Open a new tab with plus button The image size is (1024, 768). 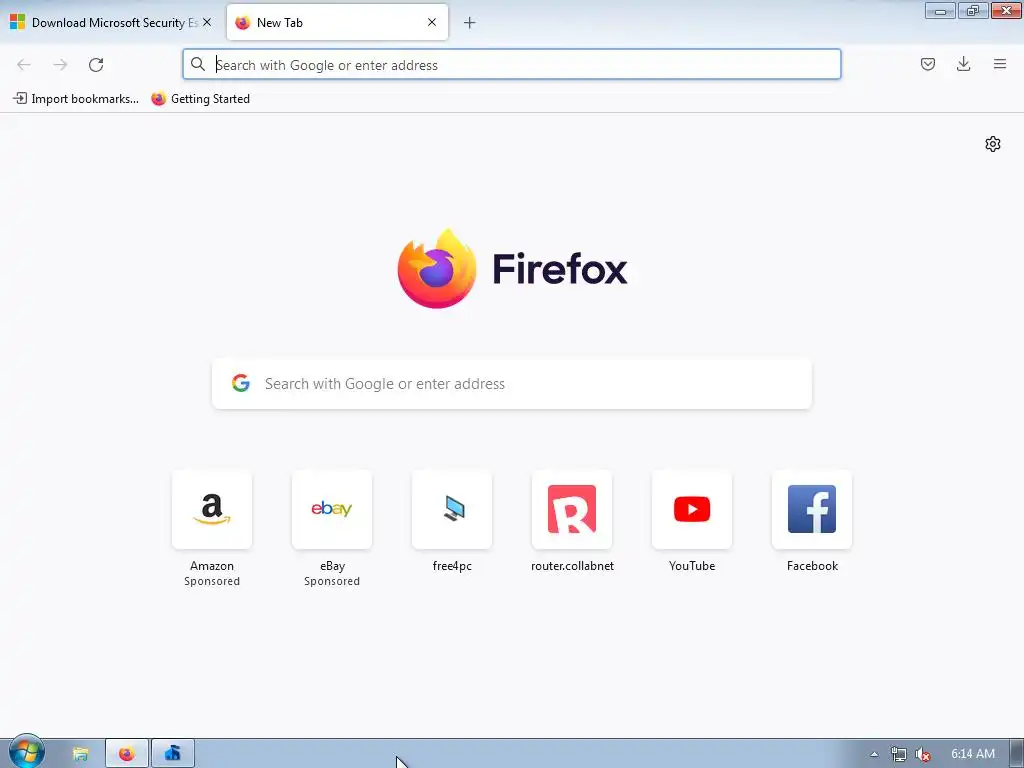469,23
